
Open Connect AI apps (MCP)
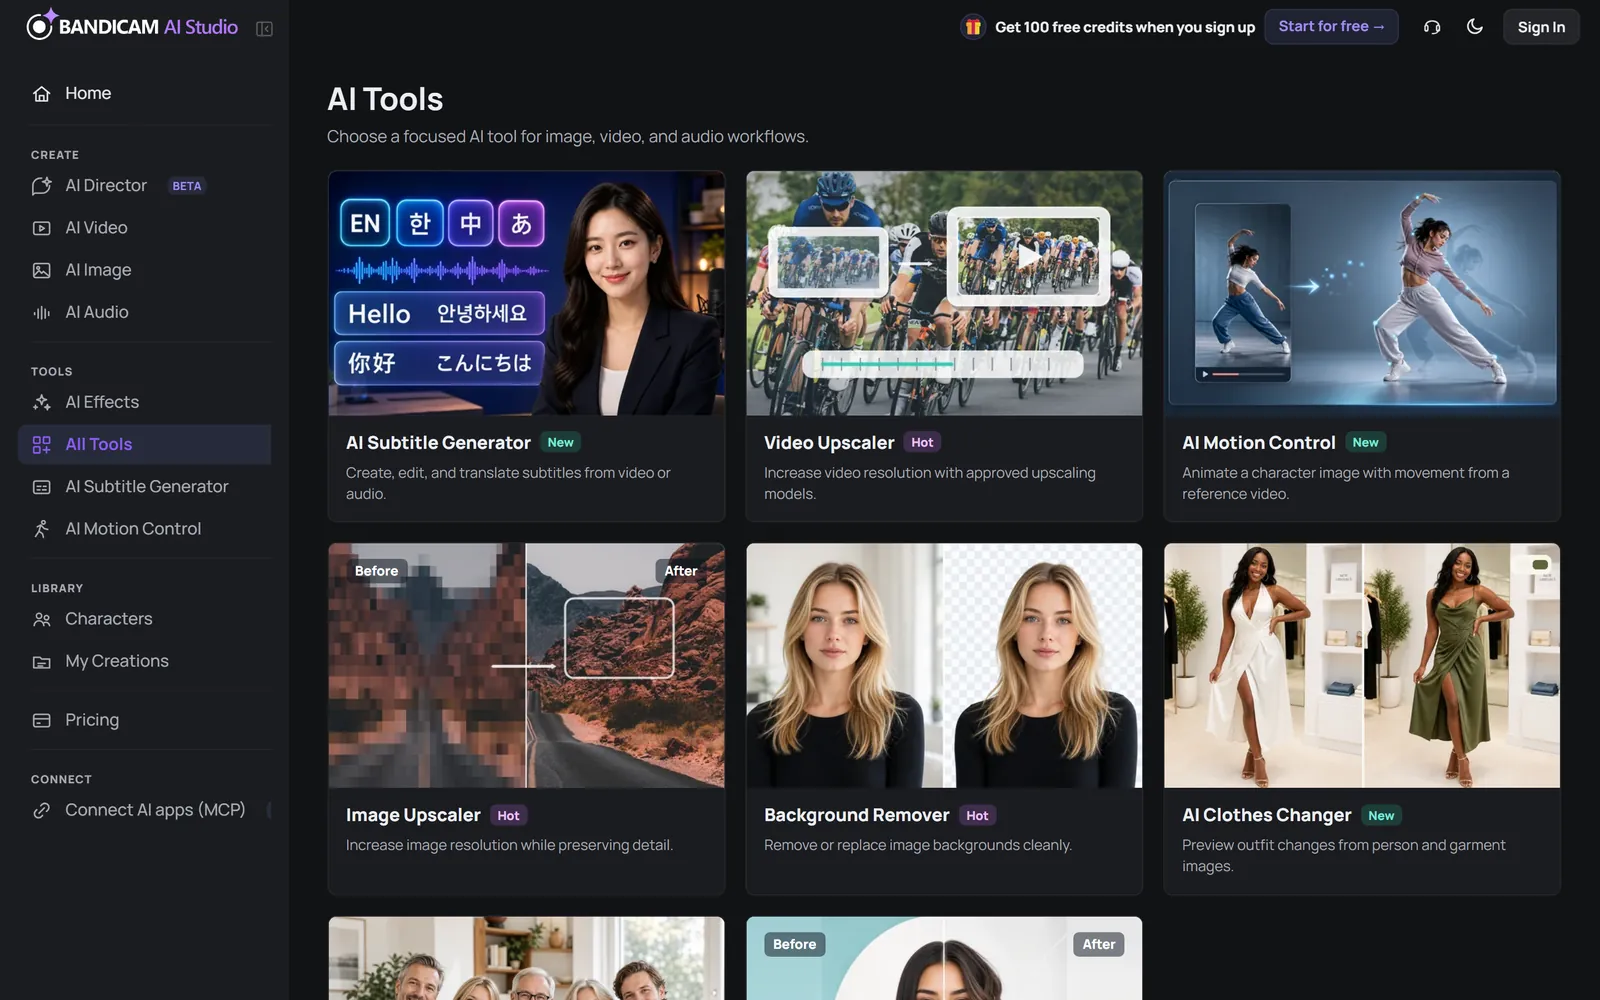[145, 810]
